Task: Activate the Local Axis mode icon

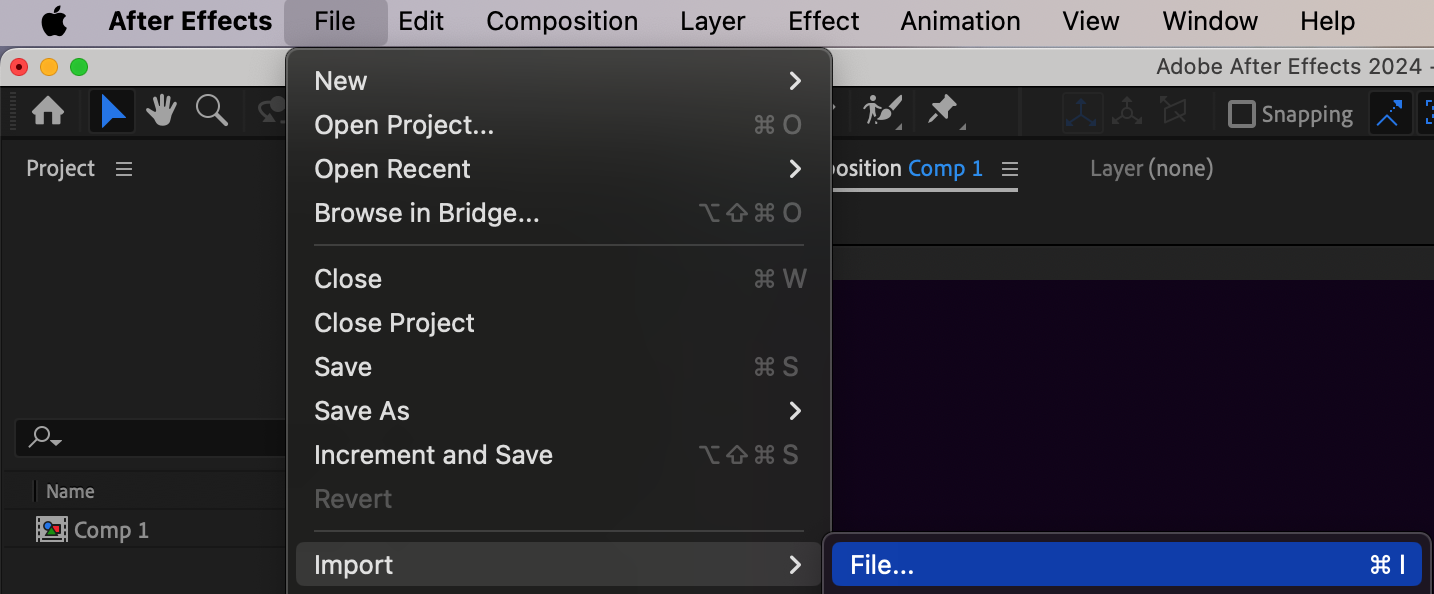Action: pyautogui.click(x=1082, y=113)
